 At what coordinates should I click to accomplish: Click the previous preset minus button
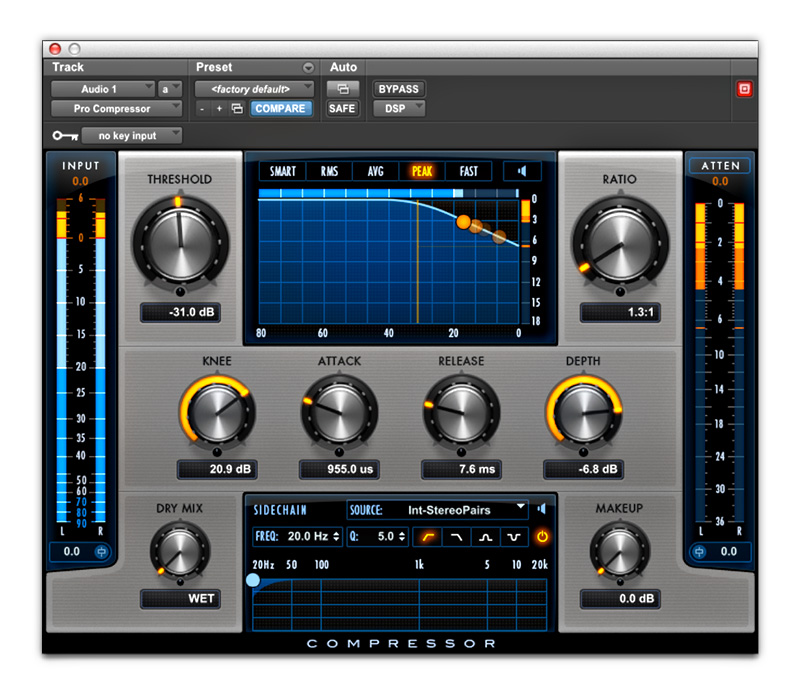click(x=203, y=109)
